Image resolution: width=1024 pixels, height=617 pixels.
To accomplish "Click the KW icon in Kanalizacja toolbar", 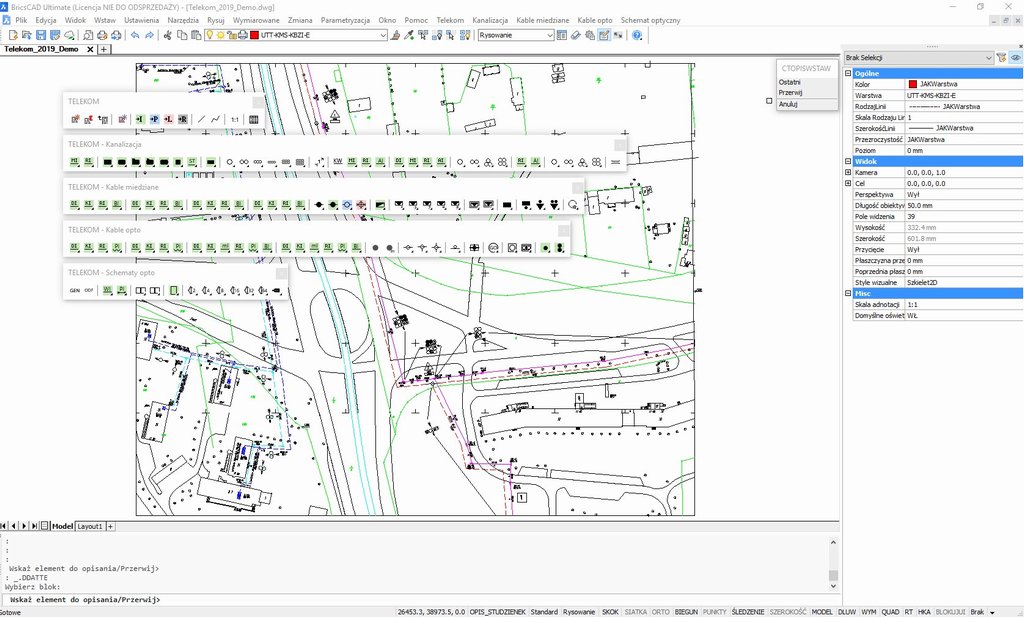I will point(338,161).
